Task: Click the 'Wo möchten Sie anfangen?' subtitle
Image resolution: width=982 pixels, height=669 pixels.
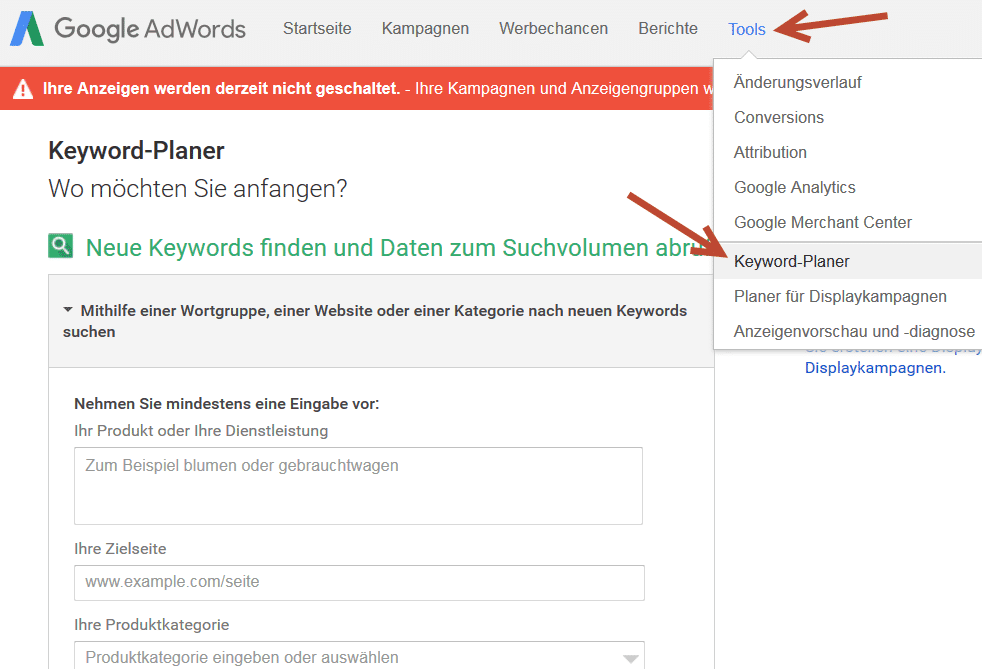Action: pyautogui.click(x=198, y=189)
